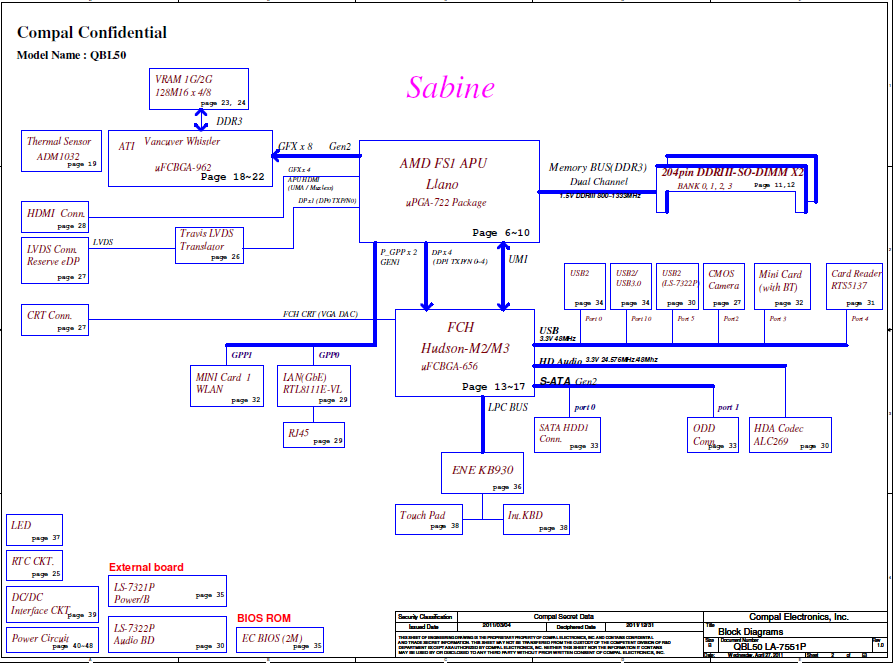894x665 pixels.
Task: Click the USB2/USB3.0 block
Action: click(631, 286)
